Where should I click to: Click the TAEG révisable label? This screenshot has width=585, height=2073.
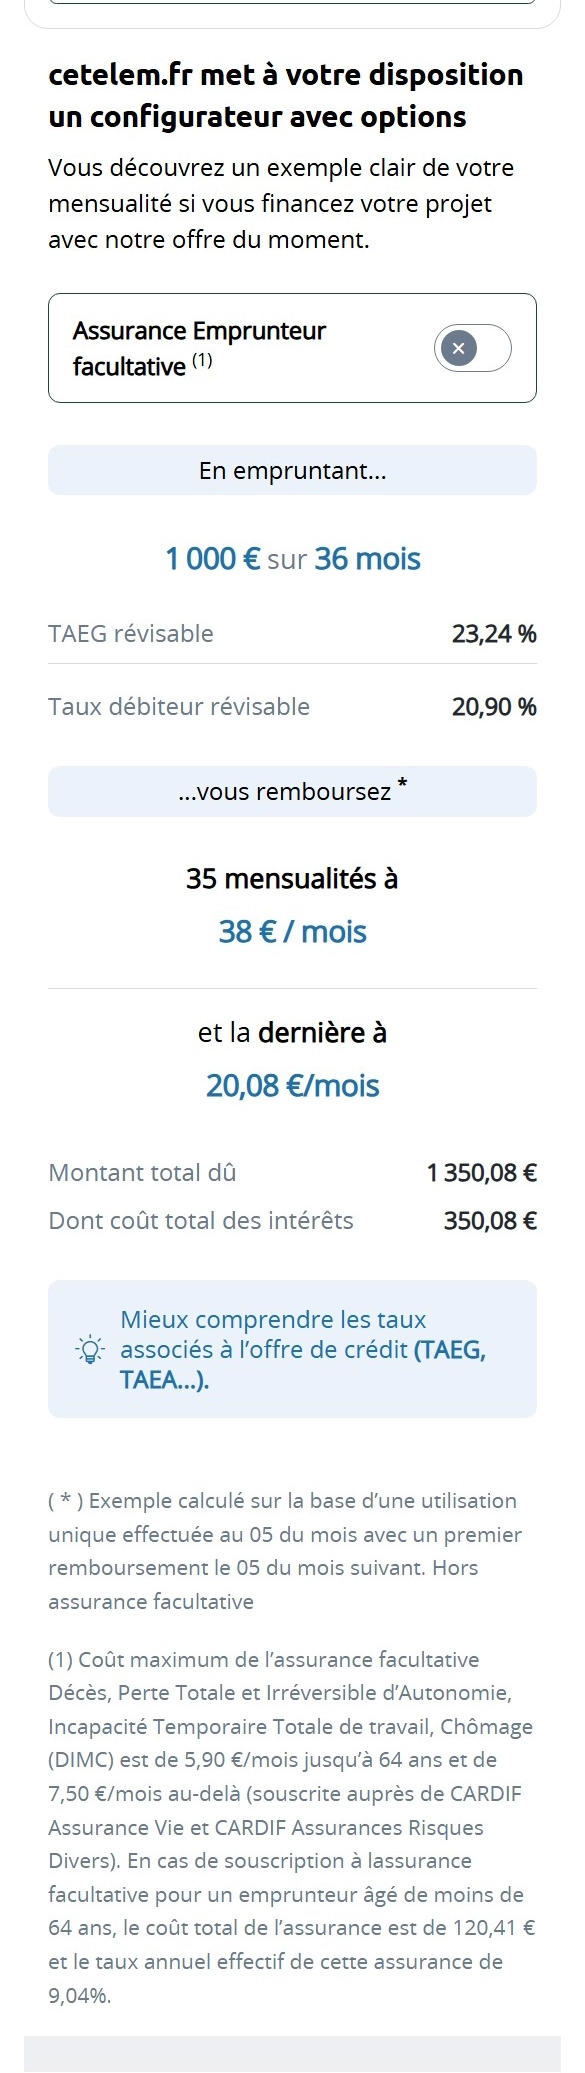click(131, 633)
